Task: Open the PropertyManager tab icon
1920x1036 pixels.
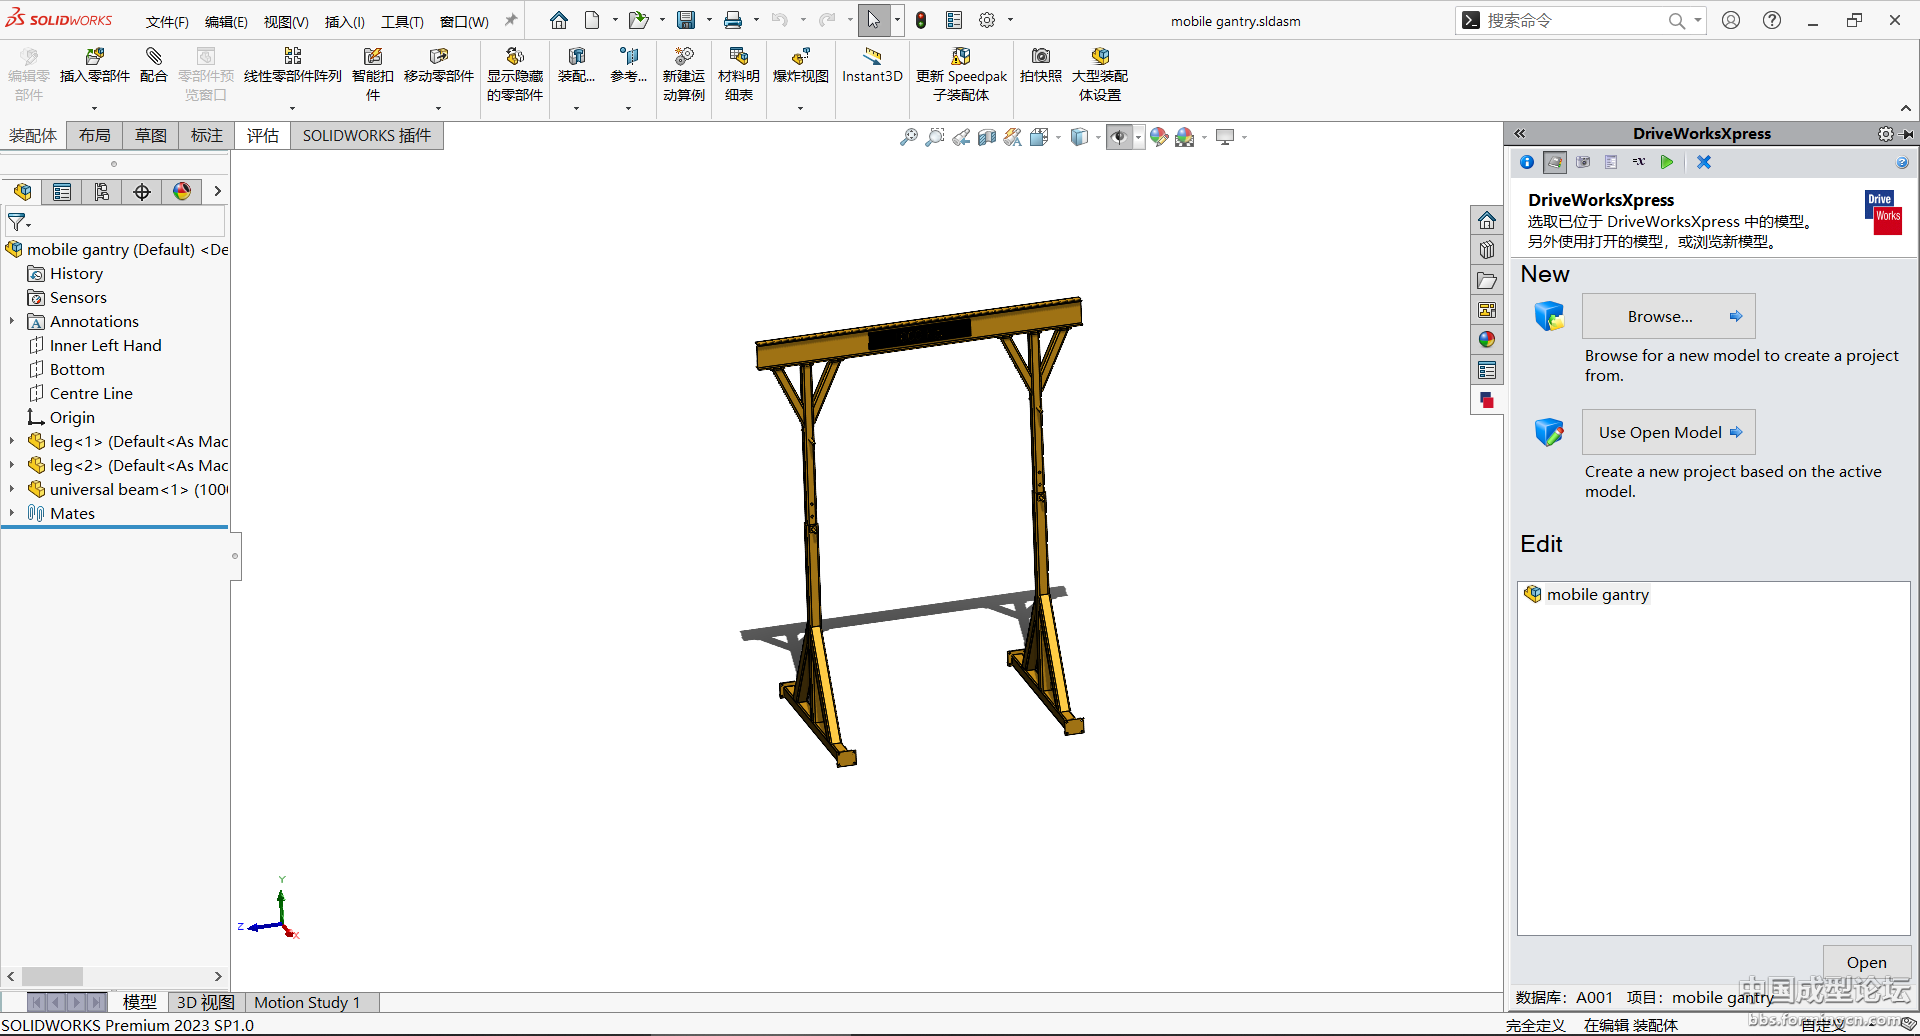Action: pyautogui.click(x=62, y=192)
